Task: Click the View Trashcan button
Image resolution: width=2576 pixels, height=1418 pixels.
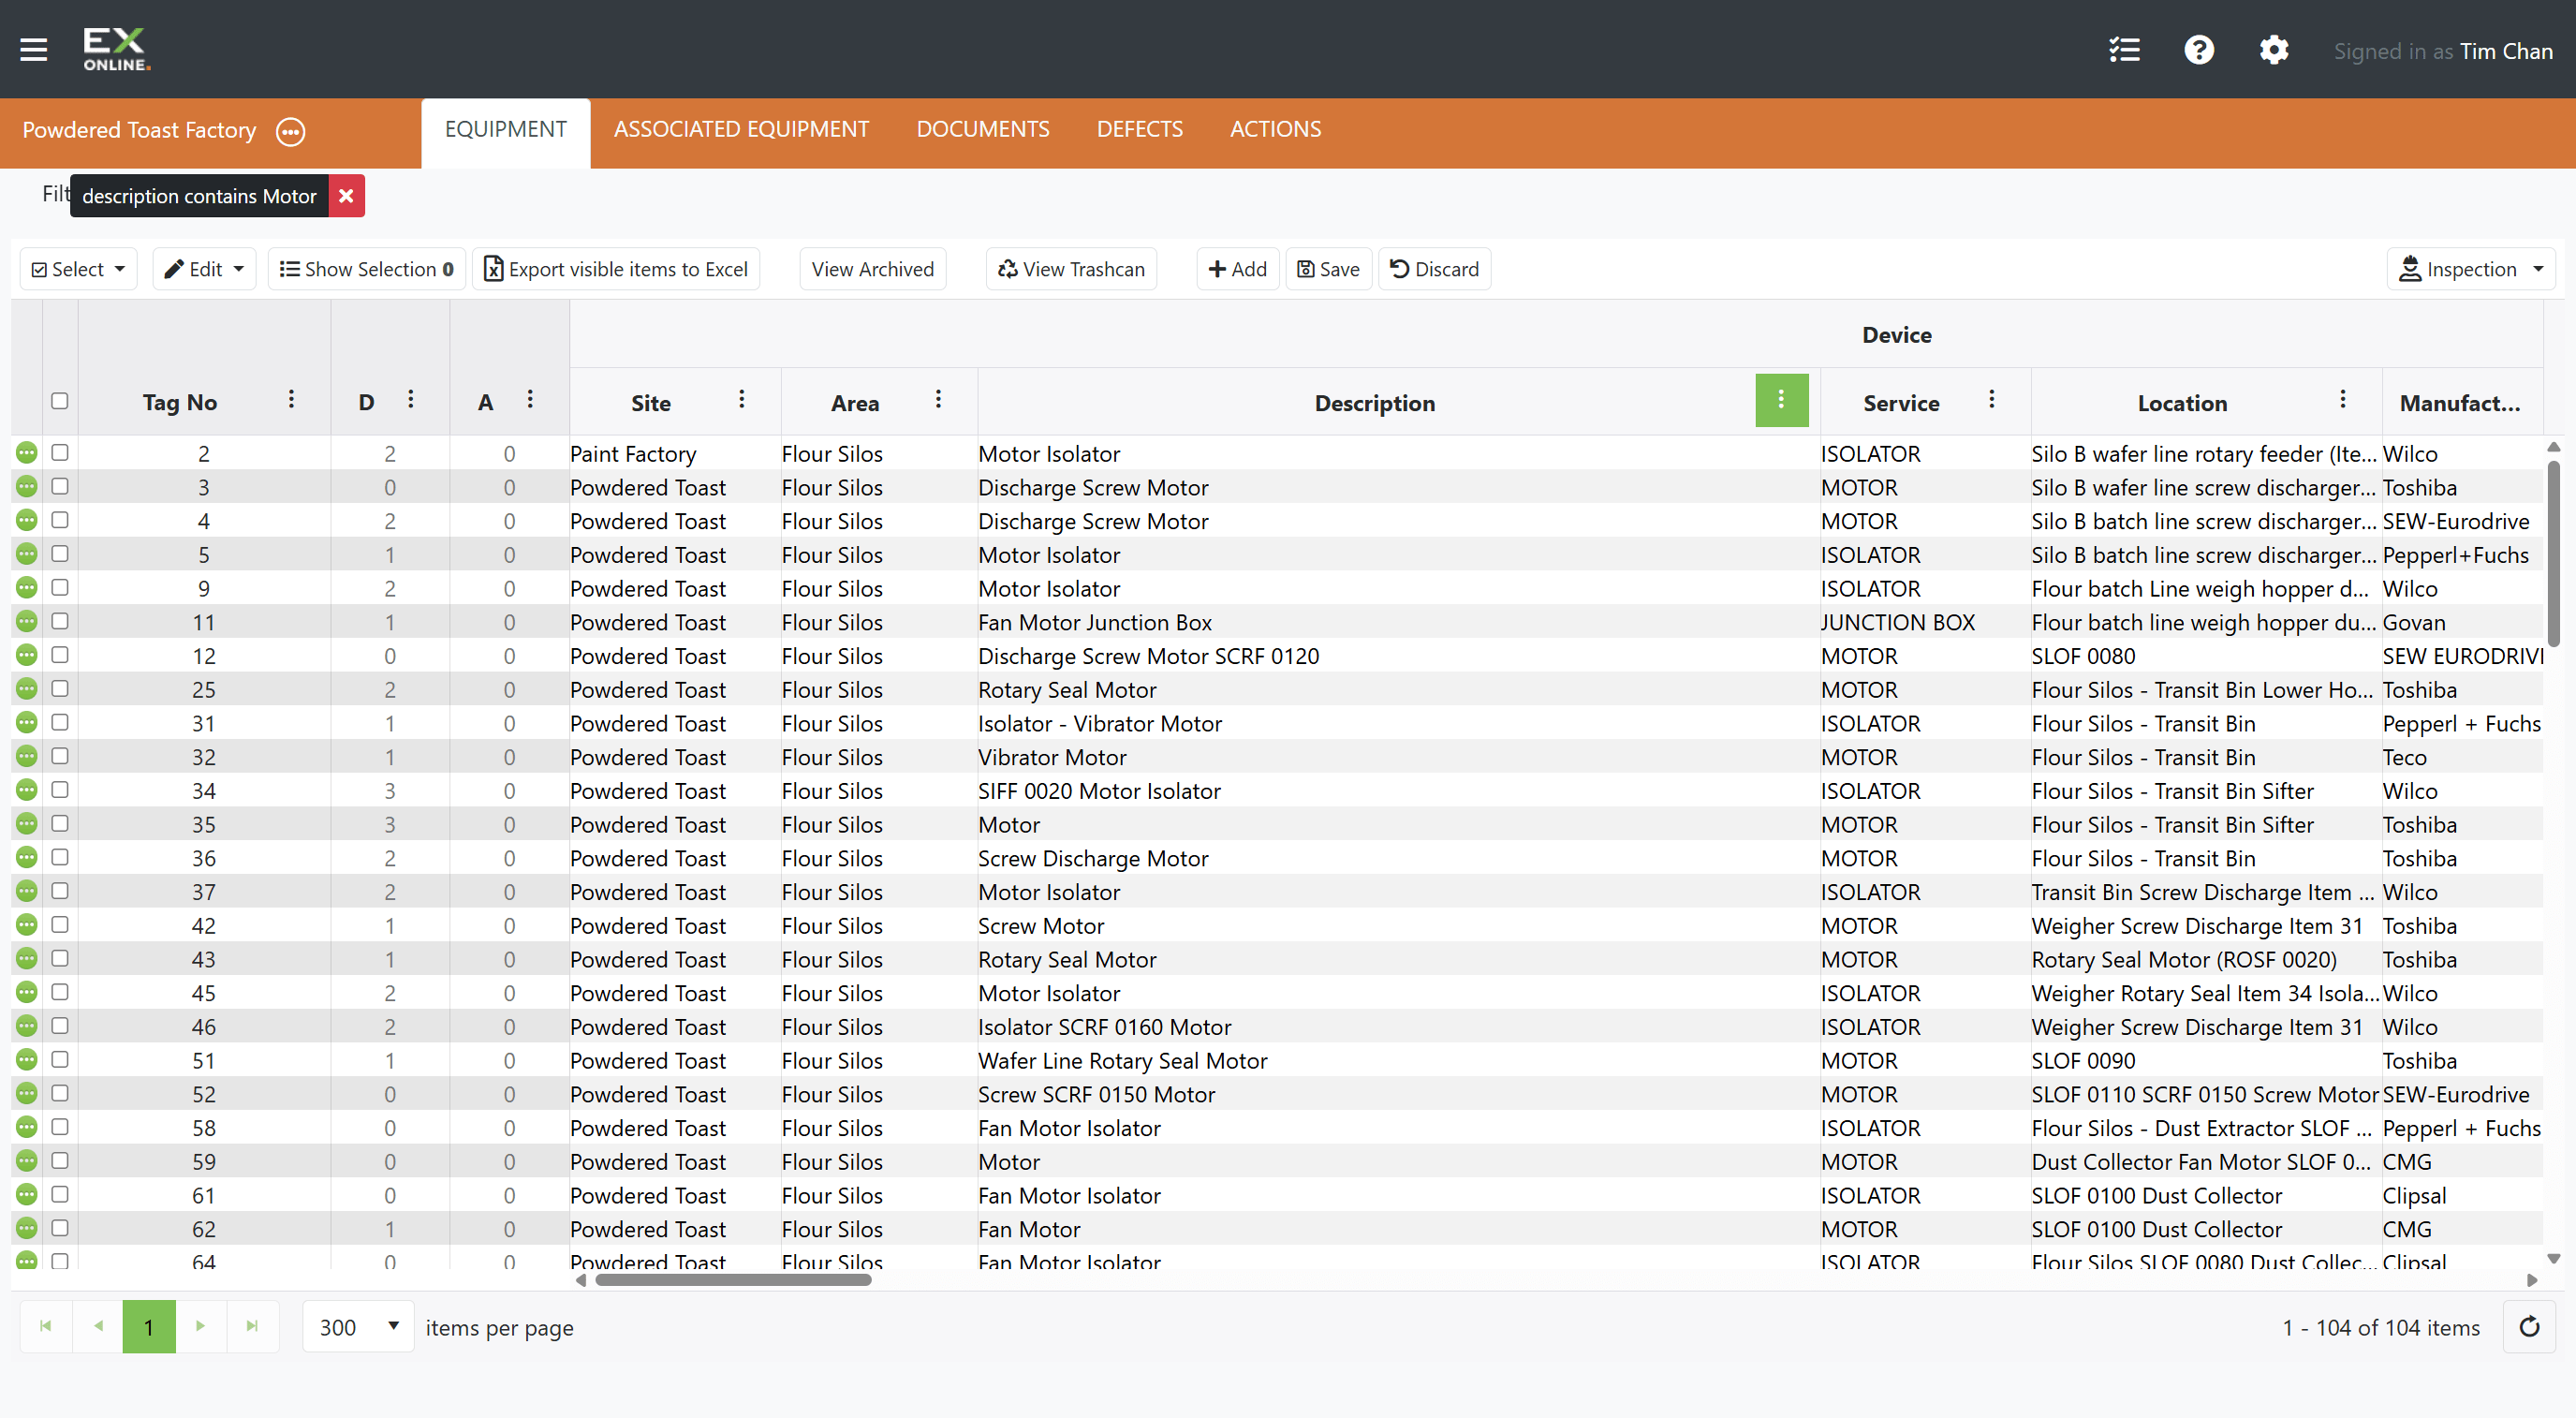Action: point(1071,269)
